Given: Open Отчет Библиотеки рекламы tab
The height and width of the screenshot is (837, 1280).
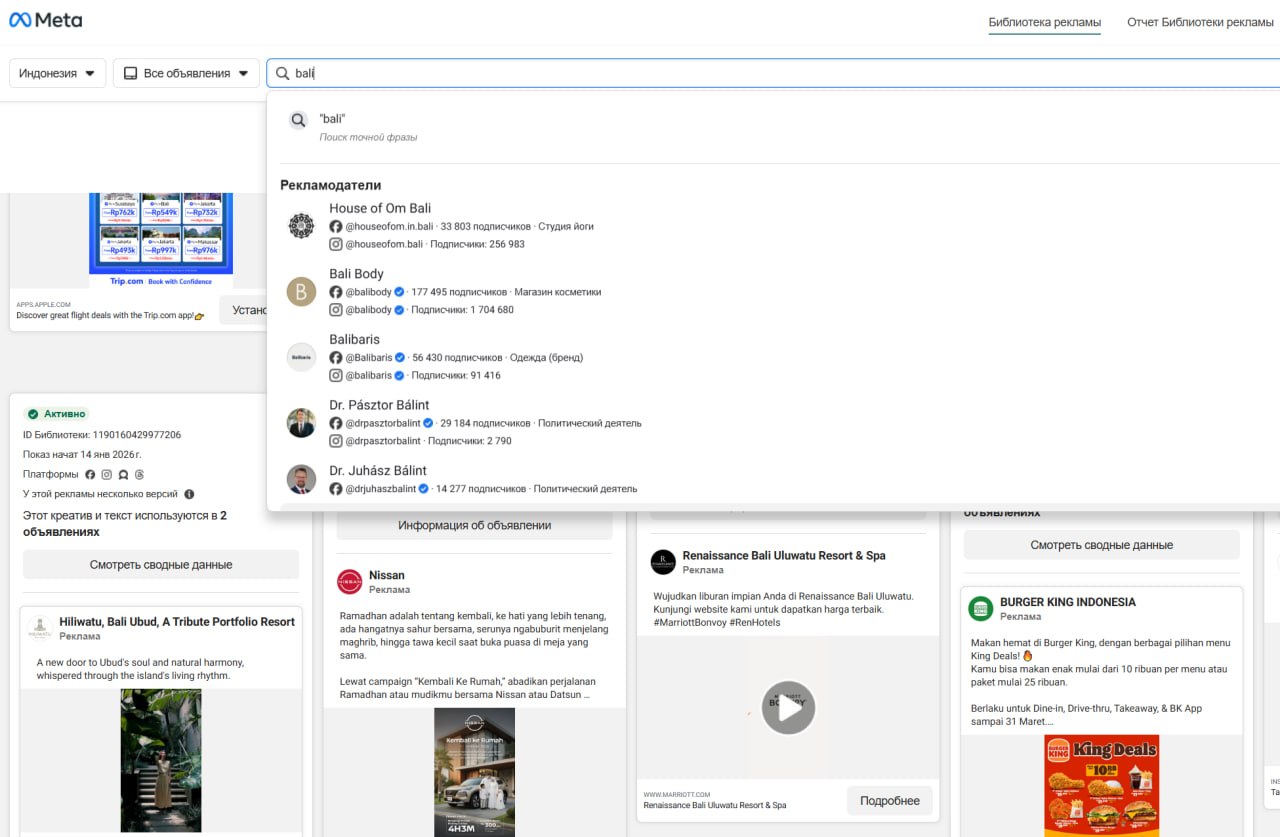Looking at the screenshot, I should coord(1200,22).
